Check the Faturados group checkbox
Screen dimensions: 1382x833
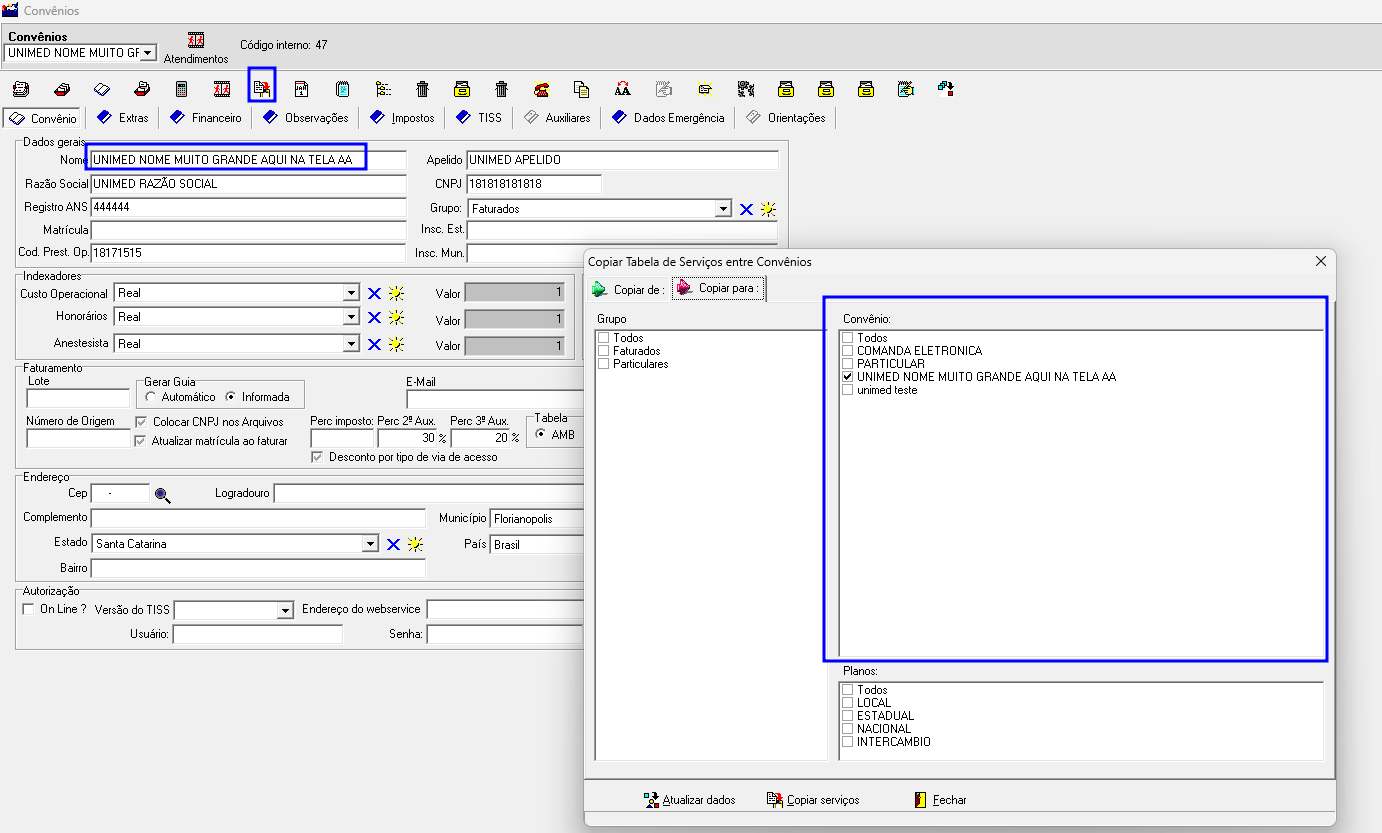(604, 351)
